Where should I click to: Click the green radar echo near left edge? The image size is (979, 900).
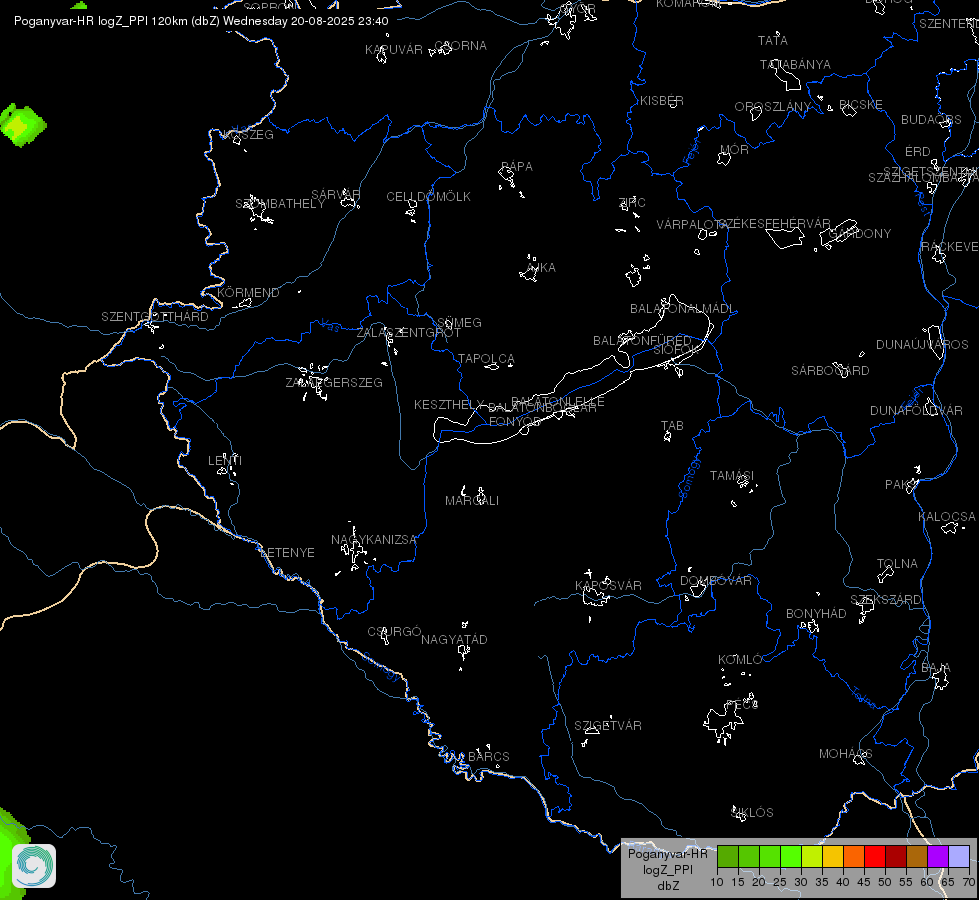(x=22, y=126)
